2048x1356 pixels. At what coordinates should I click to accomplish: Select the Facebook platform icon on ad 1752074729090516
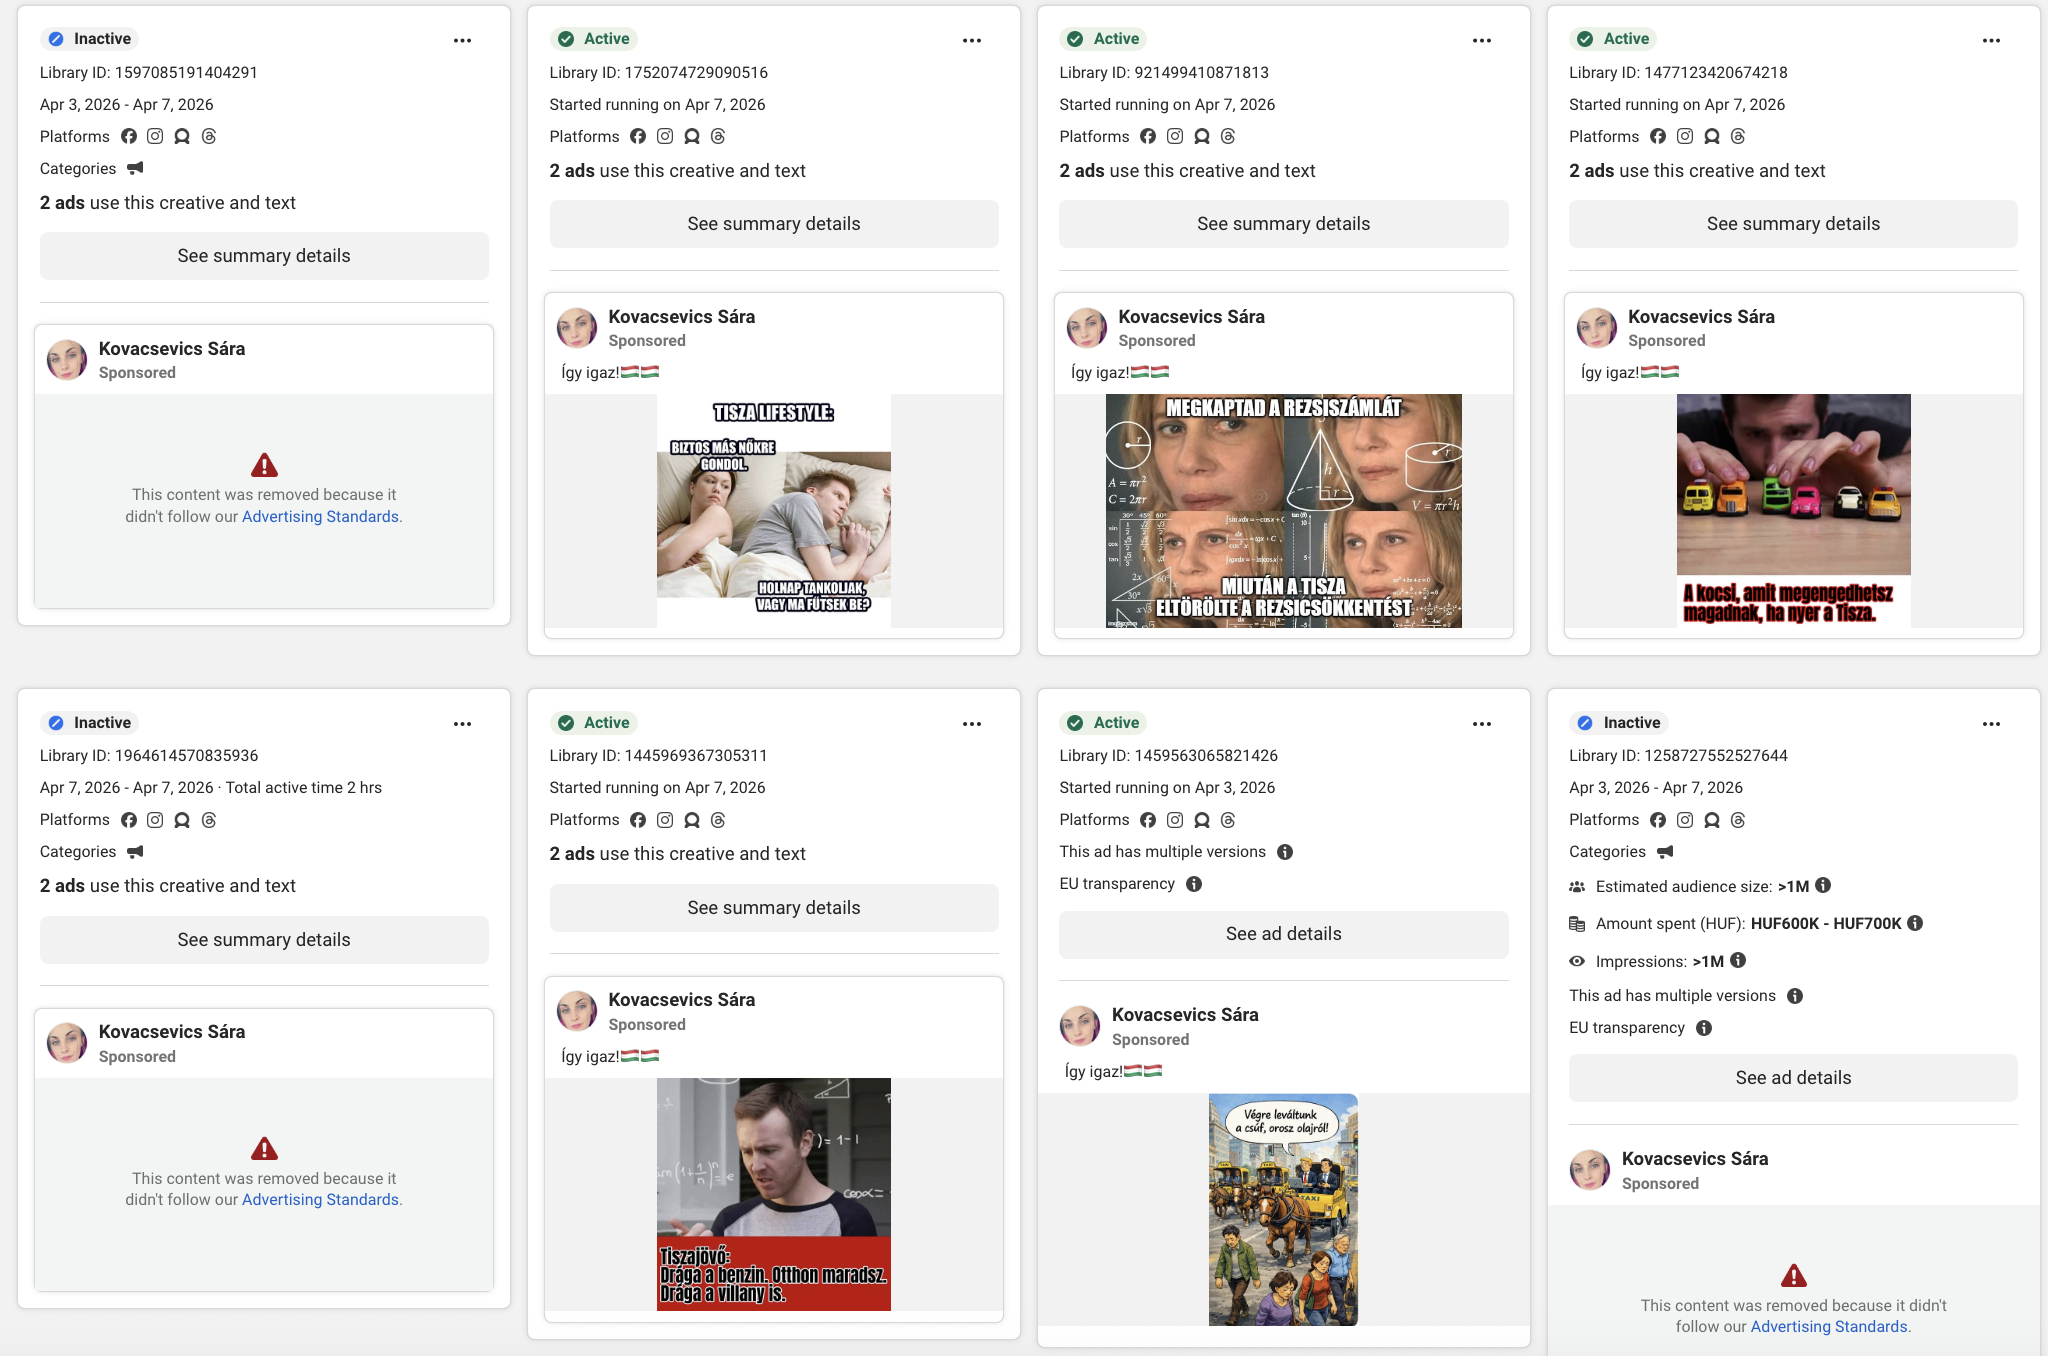[639, 136]
